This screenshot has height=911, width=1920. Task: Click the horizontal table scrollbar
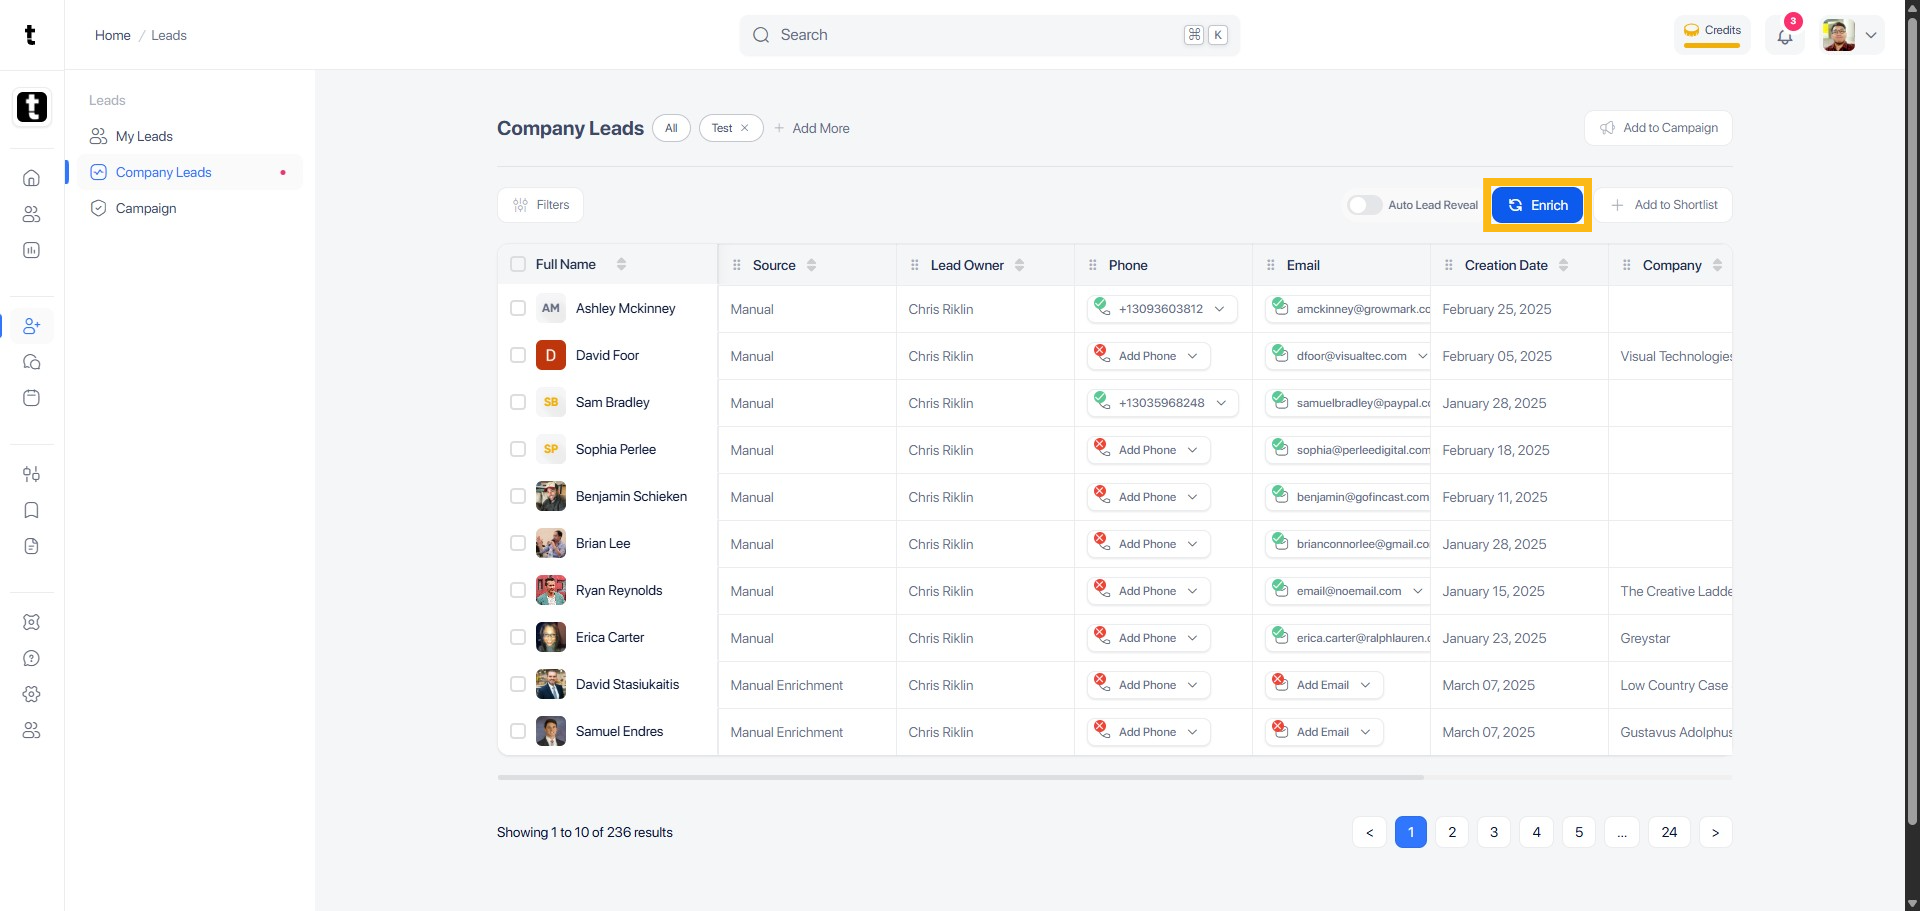click(960, 777)
